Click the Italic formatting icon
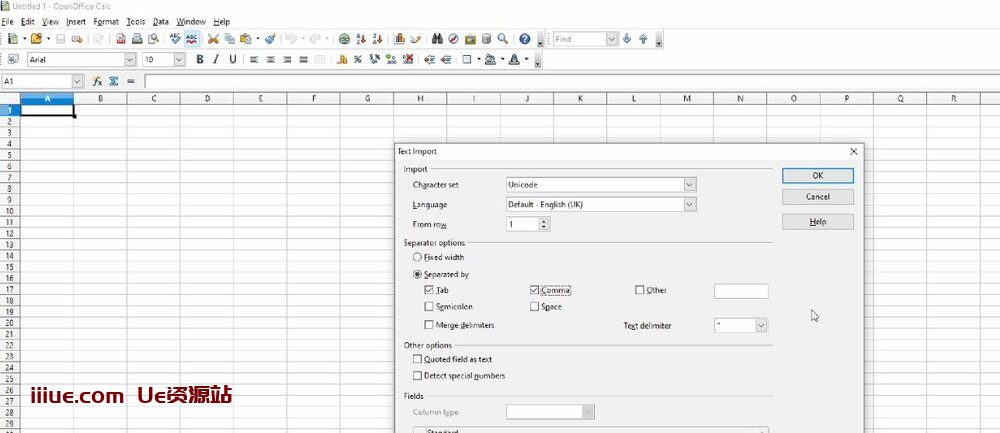1000x433 pixels. tap(216, 60)
